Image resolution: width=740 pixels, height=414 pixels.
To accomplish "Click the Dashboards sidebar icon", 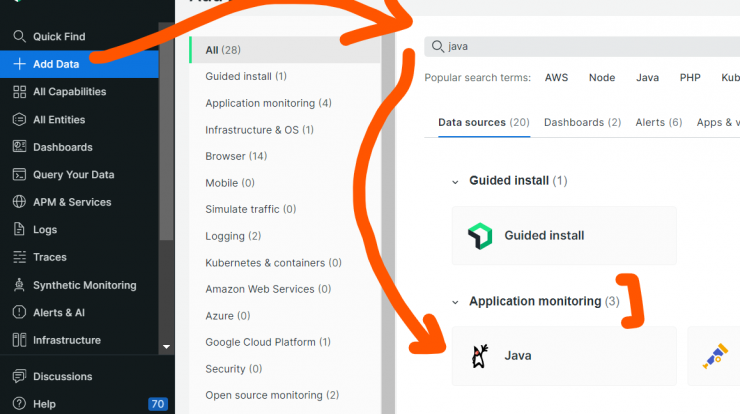I will 19,147.
